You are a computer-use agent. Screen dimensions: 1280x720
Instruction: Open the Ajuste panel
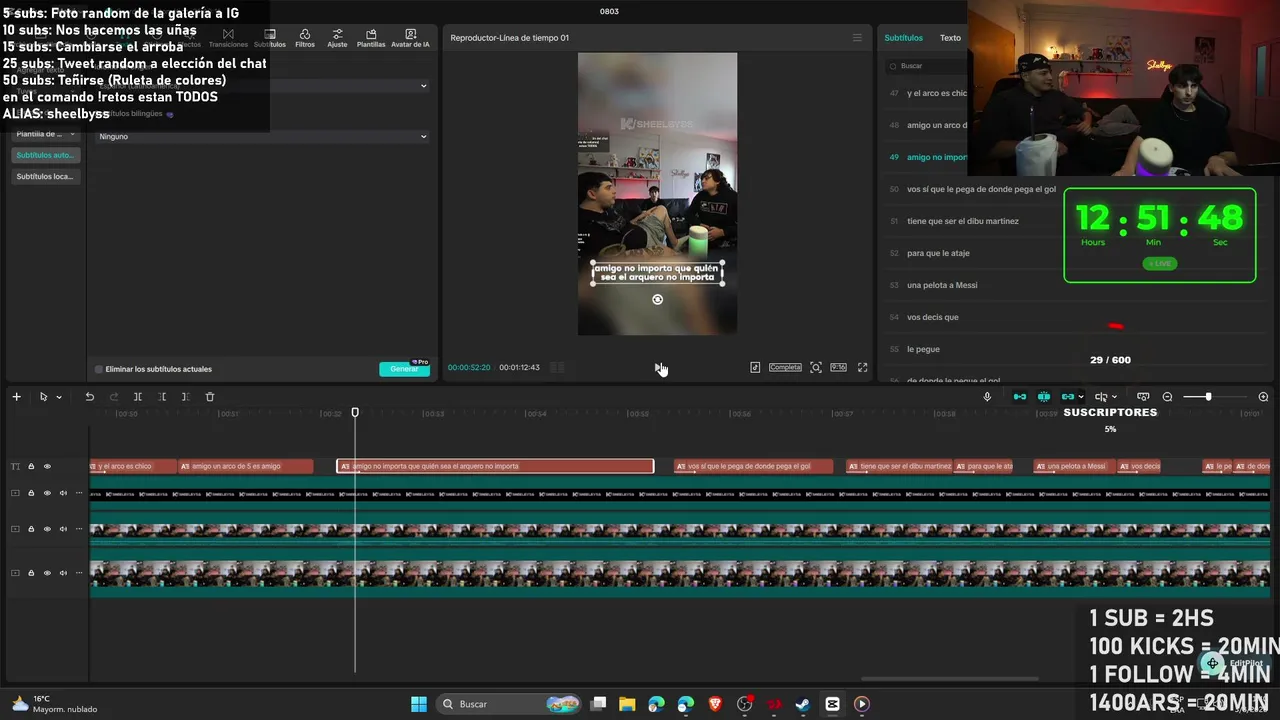click(337, 39)
